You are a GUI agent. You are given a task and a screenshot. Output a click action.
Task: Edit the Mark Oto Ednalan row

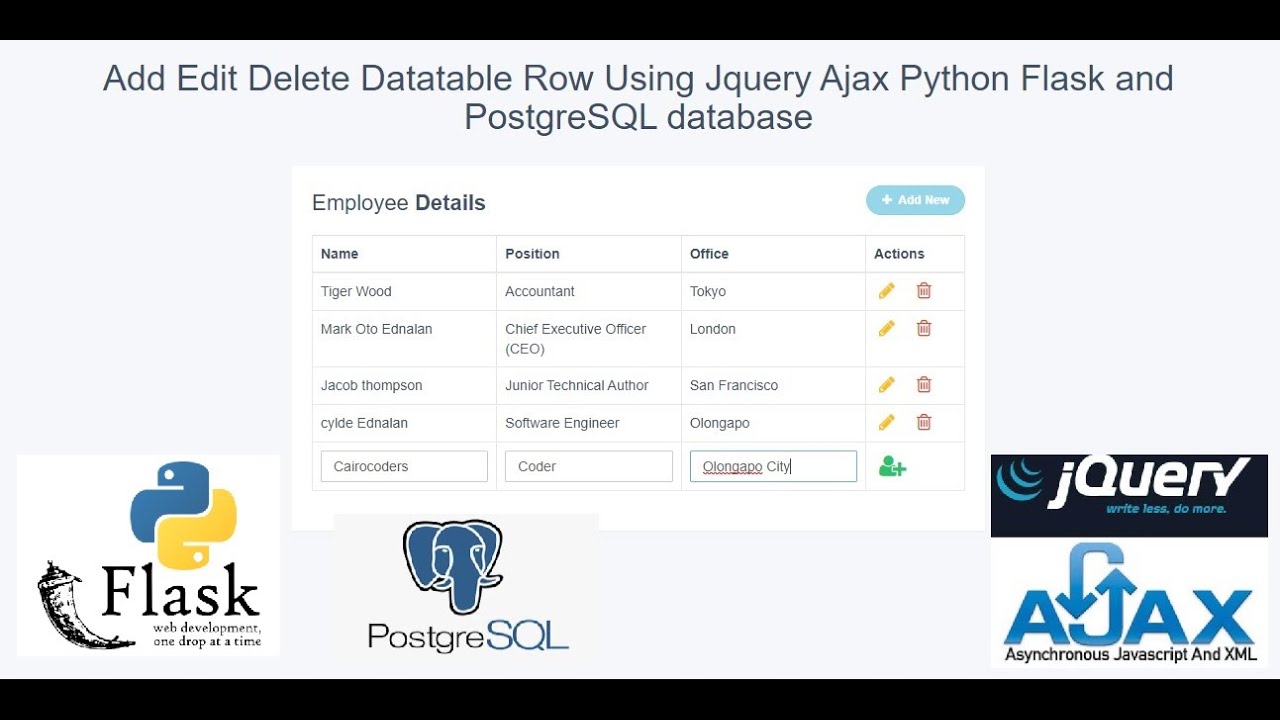pos(886,328)
